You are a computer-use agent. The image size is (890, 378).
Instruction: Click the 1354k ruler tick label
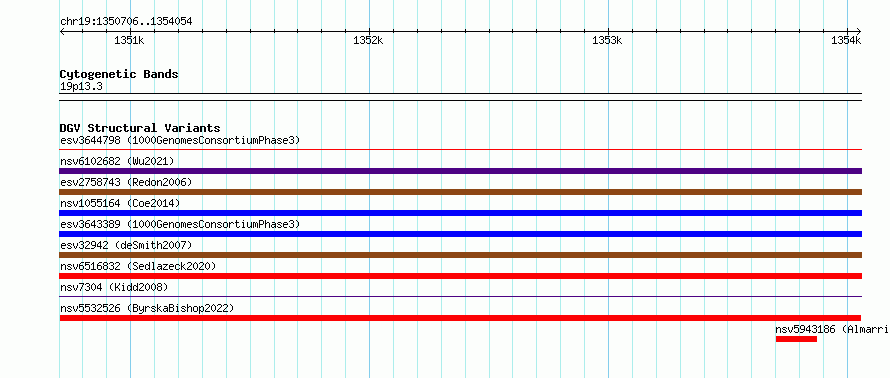pyautogui.click(x=846, y=40)
